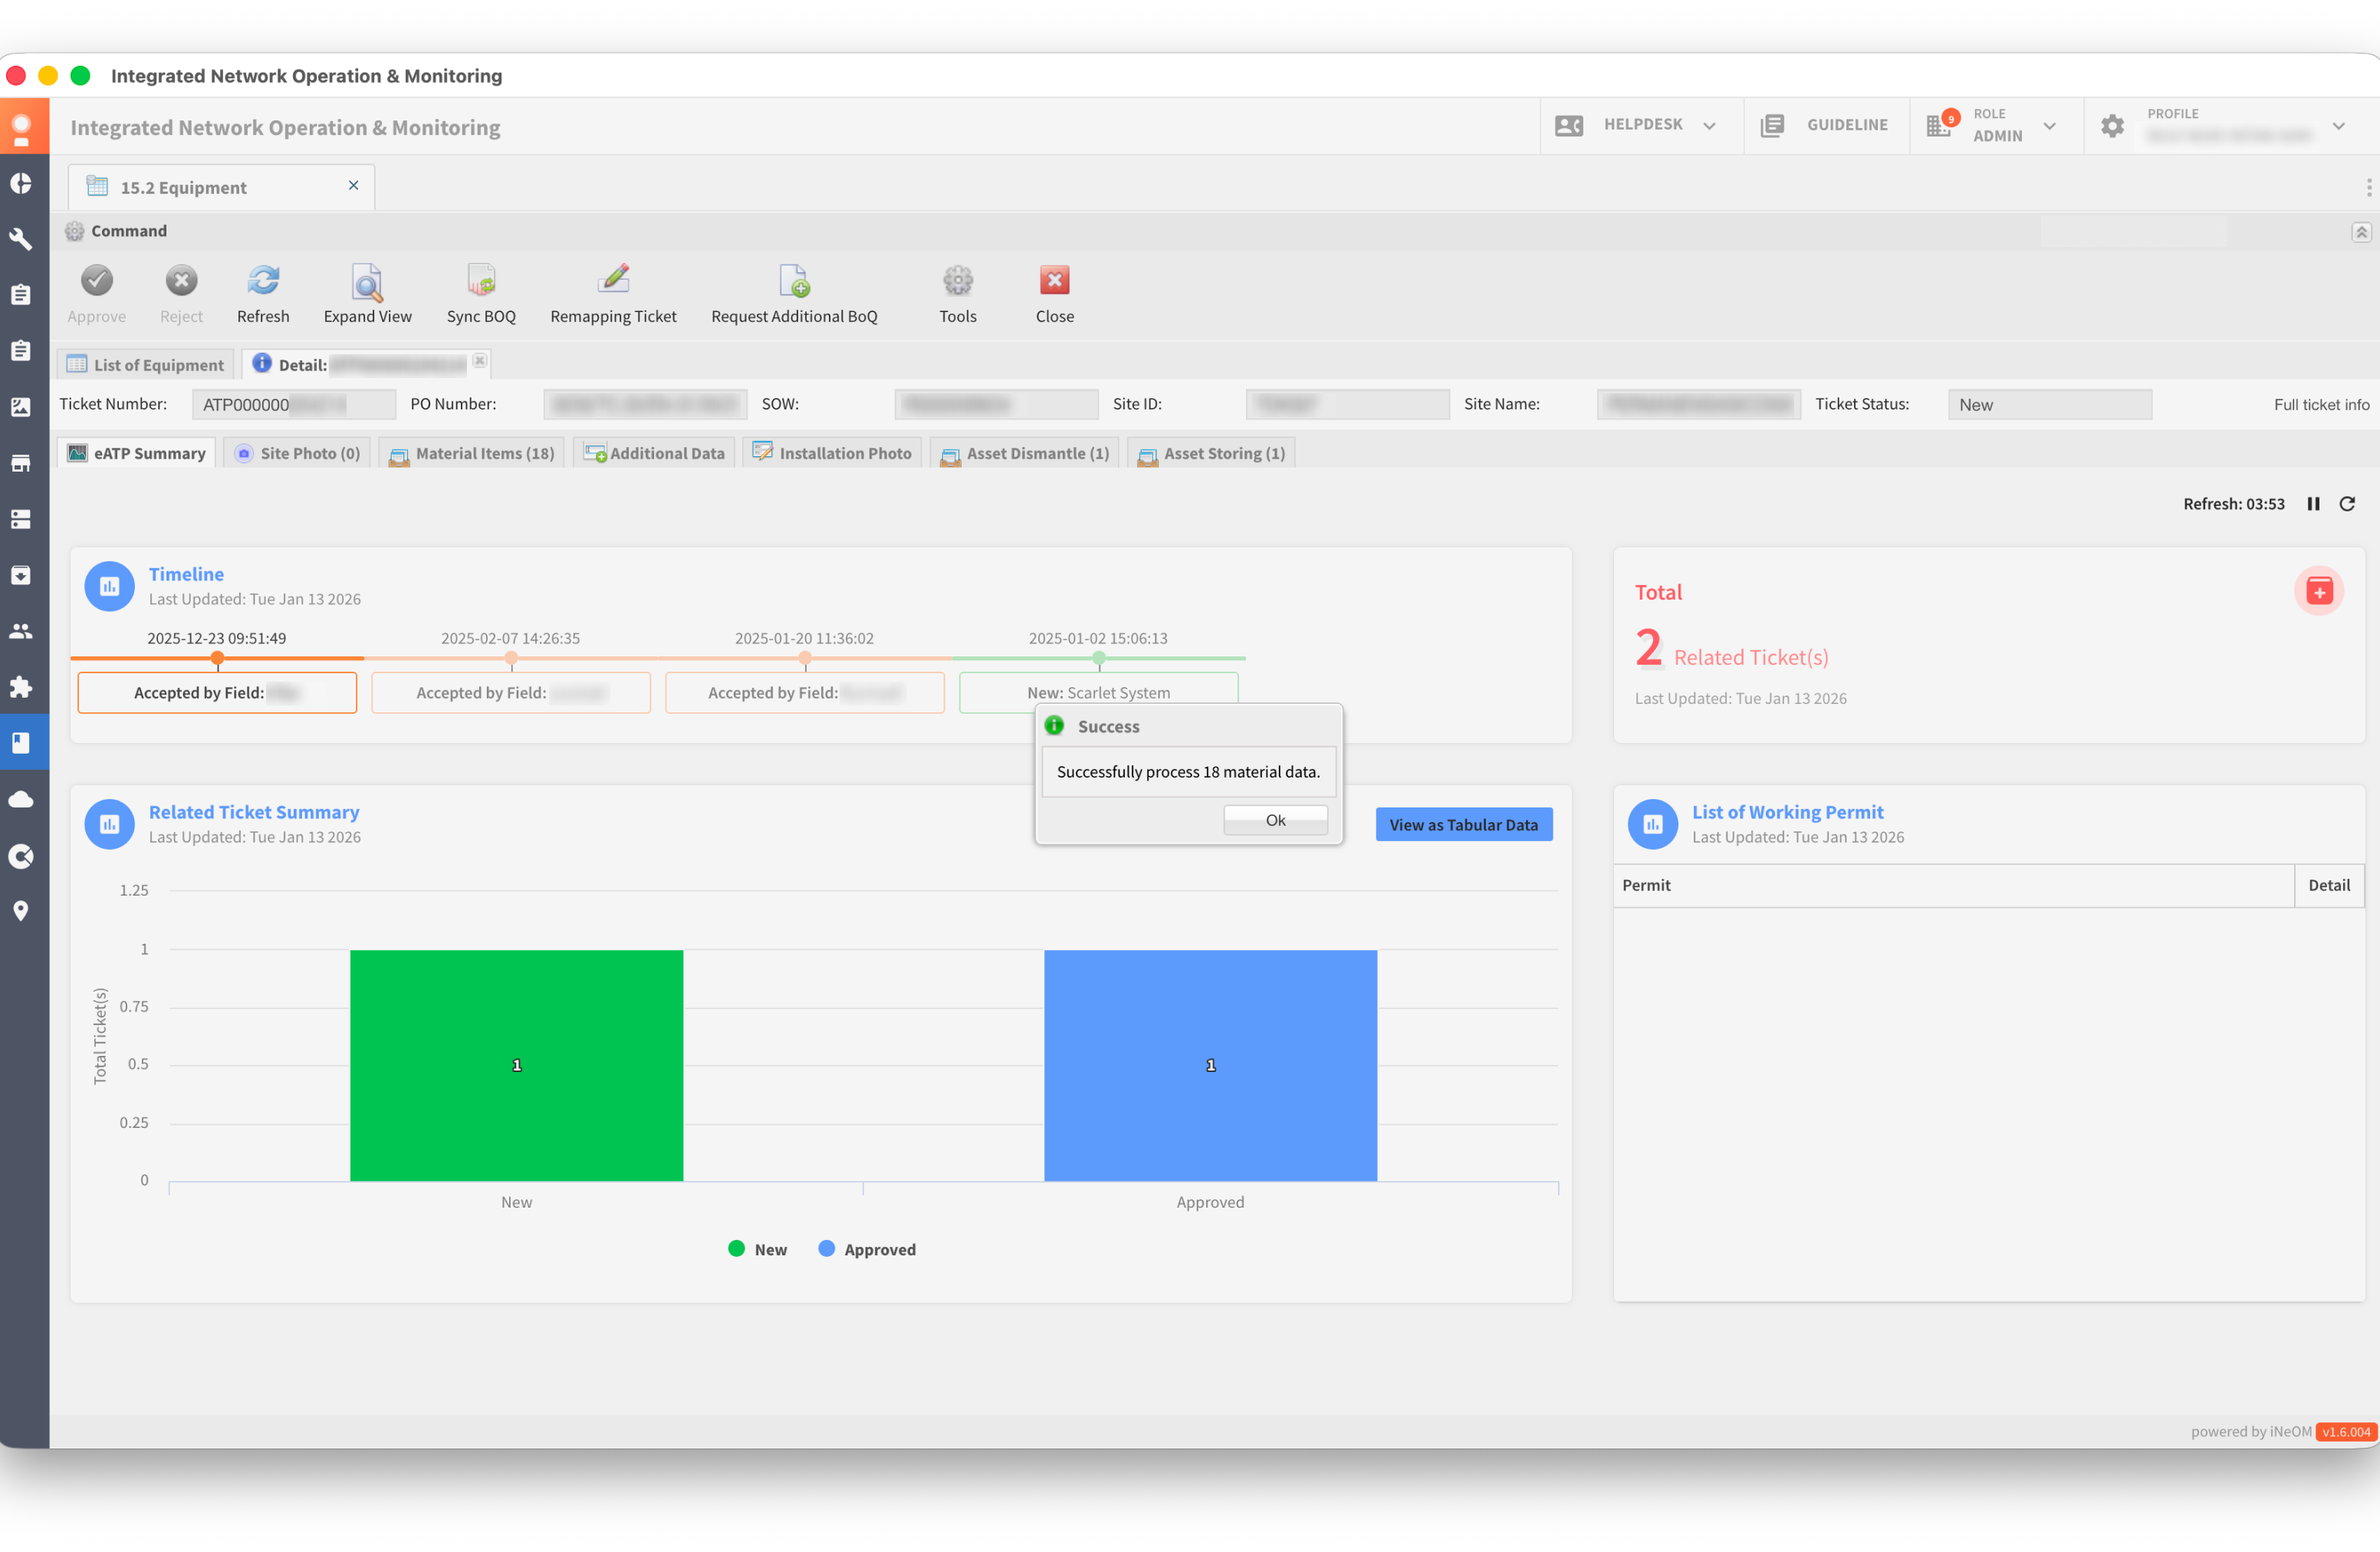Click the Request Additional BoQ icon
The height and width of the screenshot is (1552, 2380).
(x=794, y=282)
